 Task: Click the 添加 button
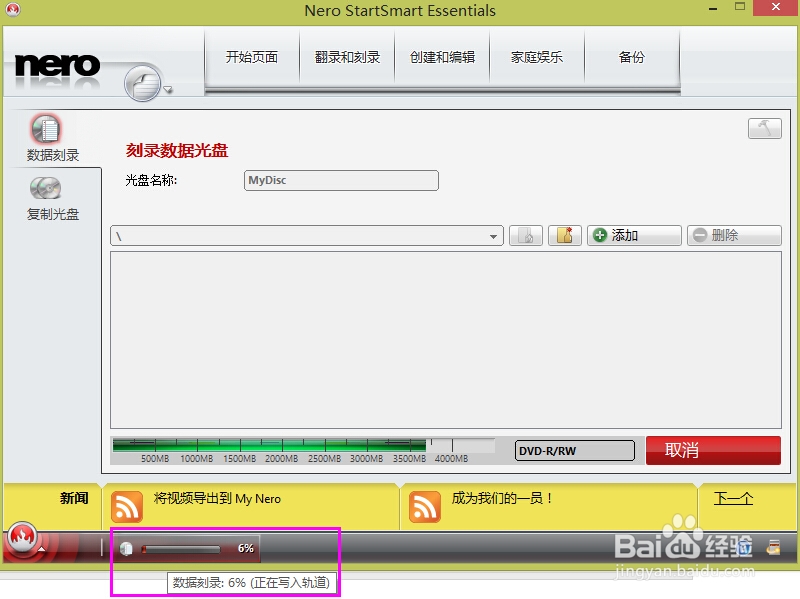(634, 236)
